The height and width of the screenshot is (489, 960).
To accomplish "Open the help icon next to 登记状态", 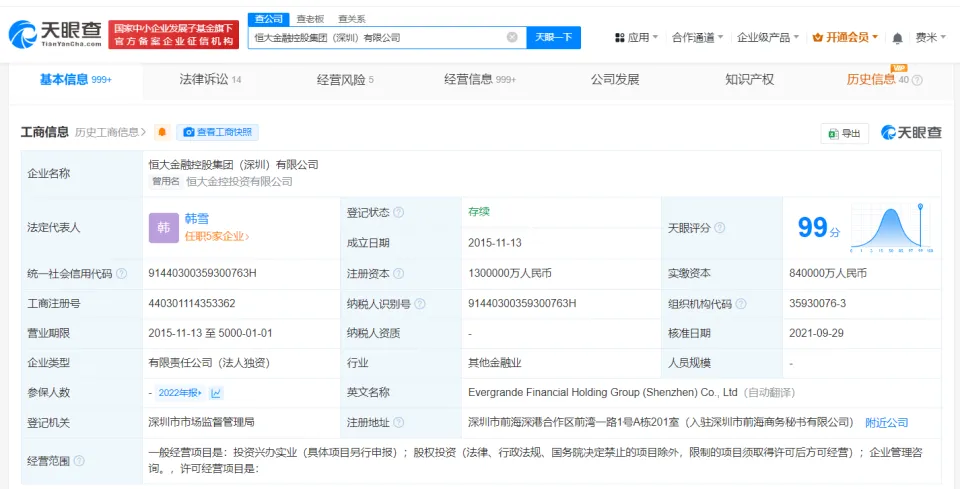I will point(398,213).
